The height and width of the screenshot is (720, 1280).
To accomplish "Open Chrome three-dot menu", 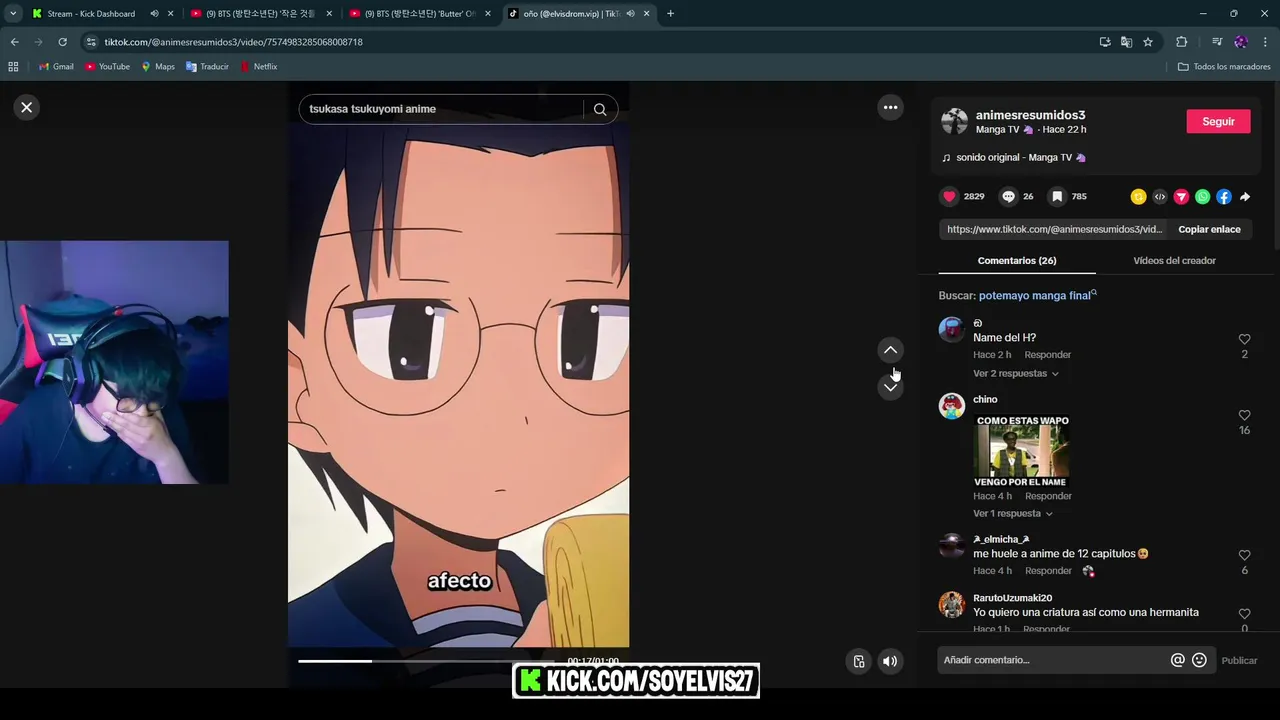I will [x=1265, y=42].
